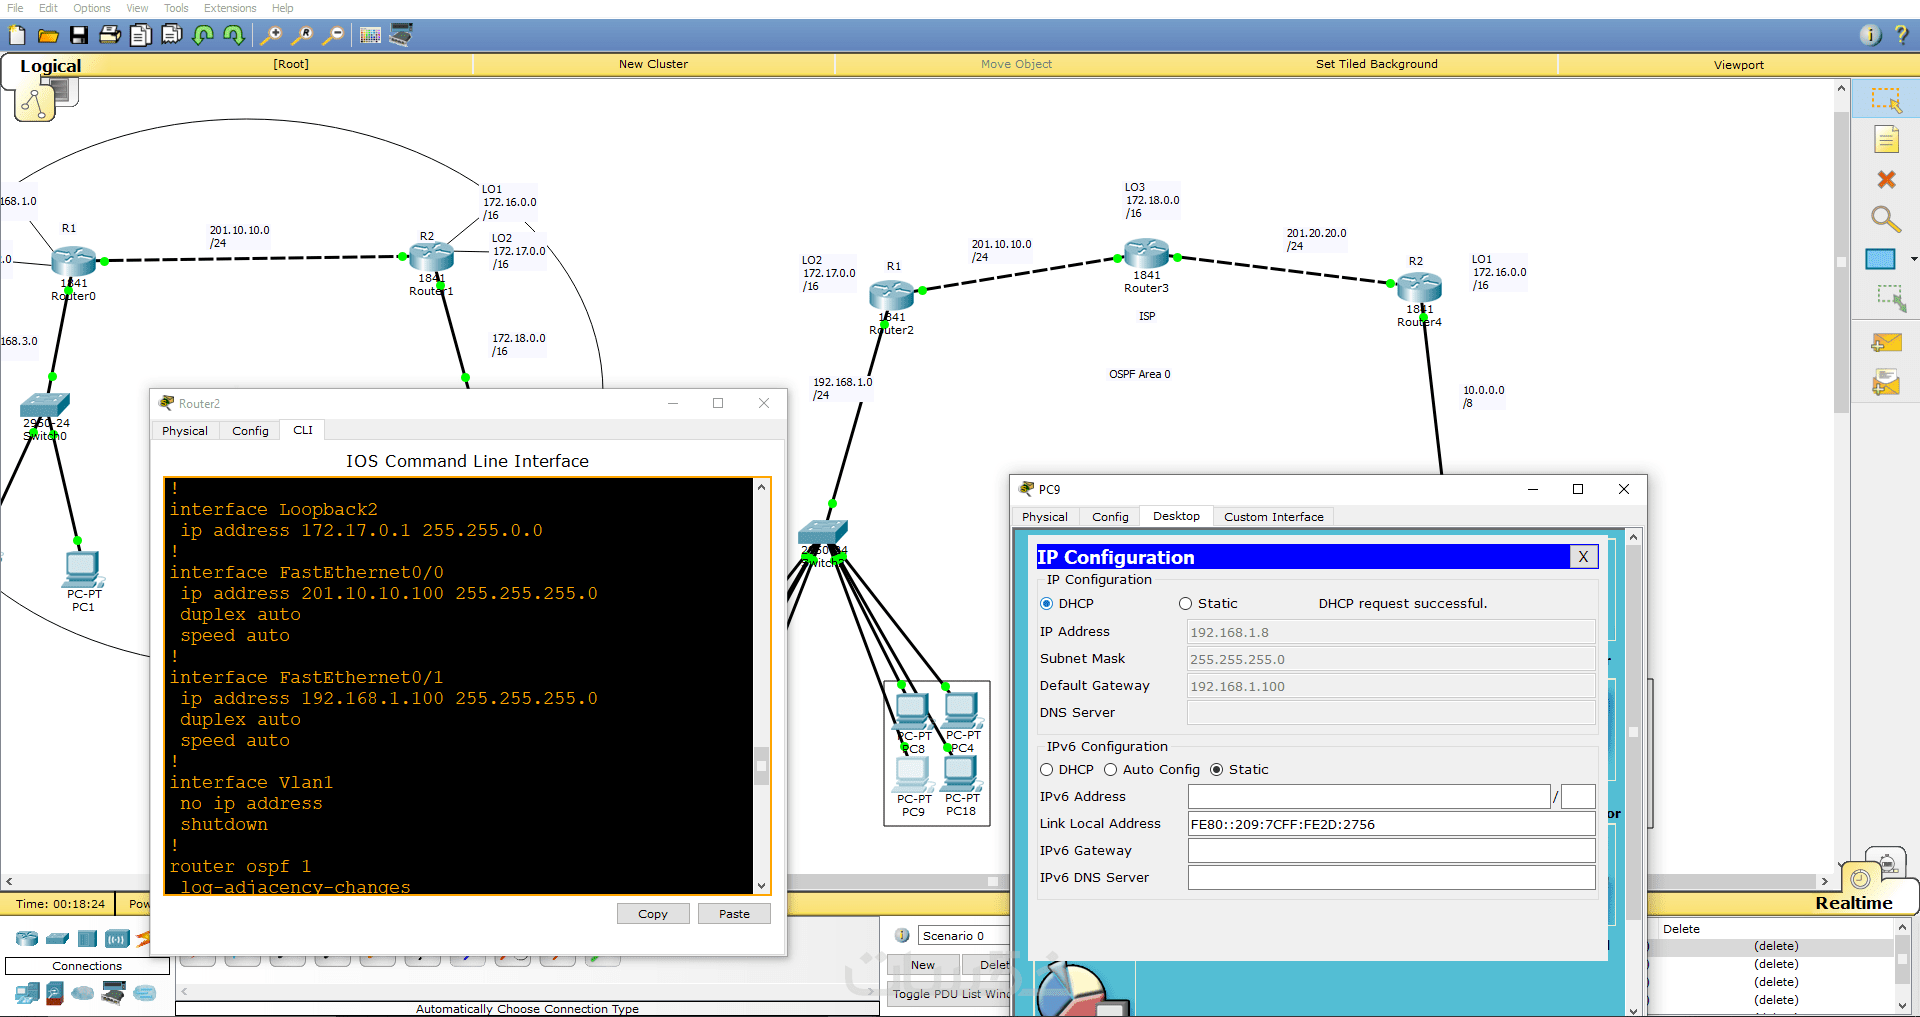The width and height of the screenshot is (1920, 1017).
Task: Select Static under IPv6 Configuration
Action: pos(1216,770)
